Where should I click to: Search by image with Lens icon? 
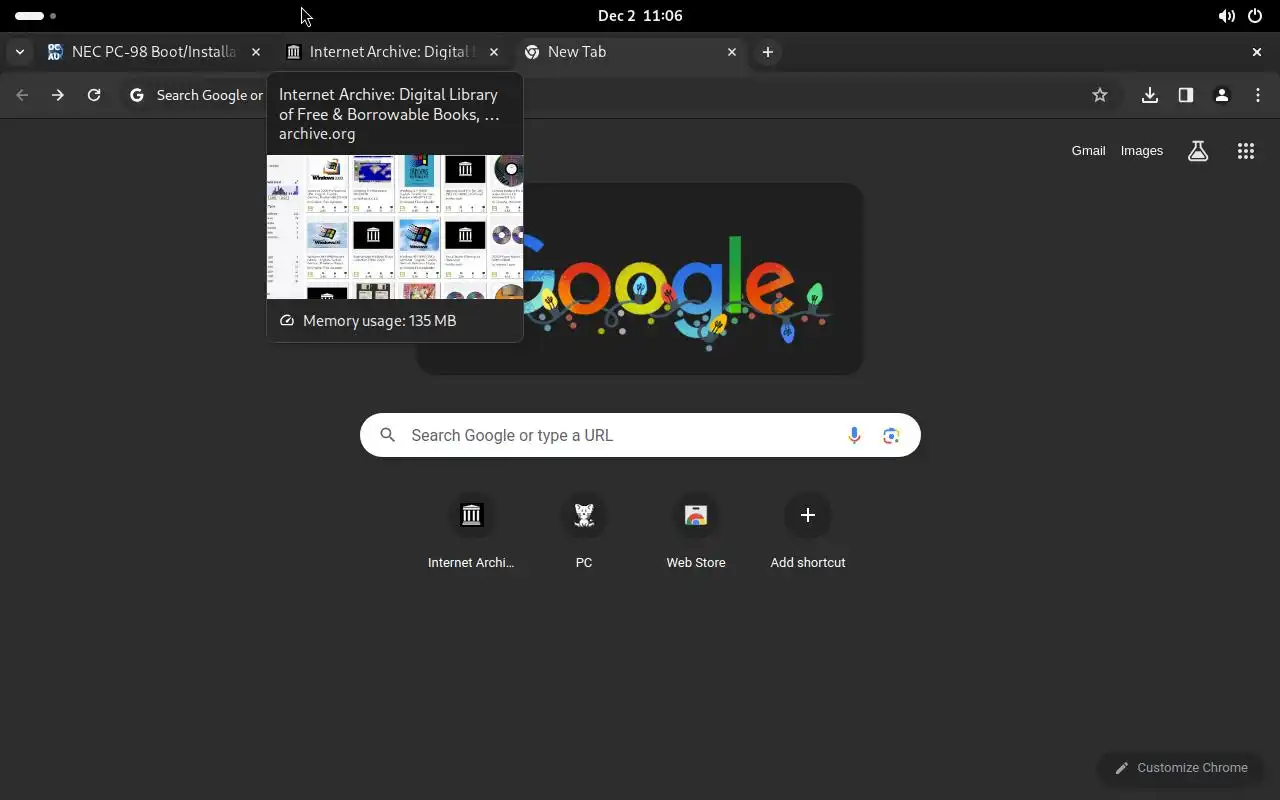point(891,435)
